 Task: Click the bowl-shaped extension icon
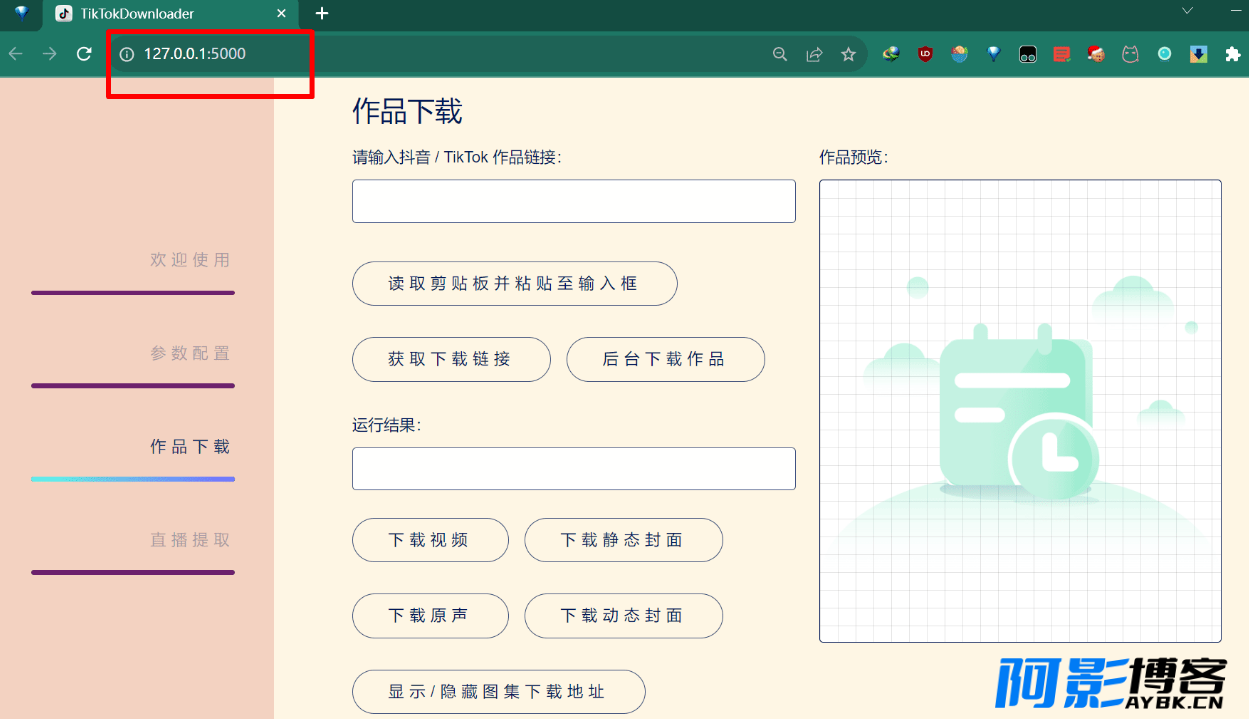click(960, 54)
